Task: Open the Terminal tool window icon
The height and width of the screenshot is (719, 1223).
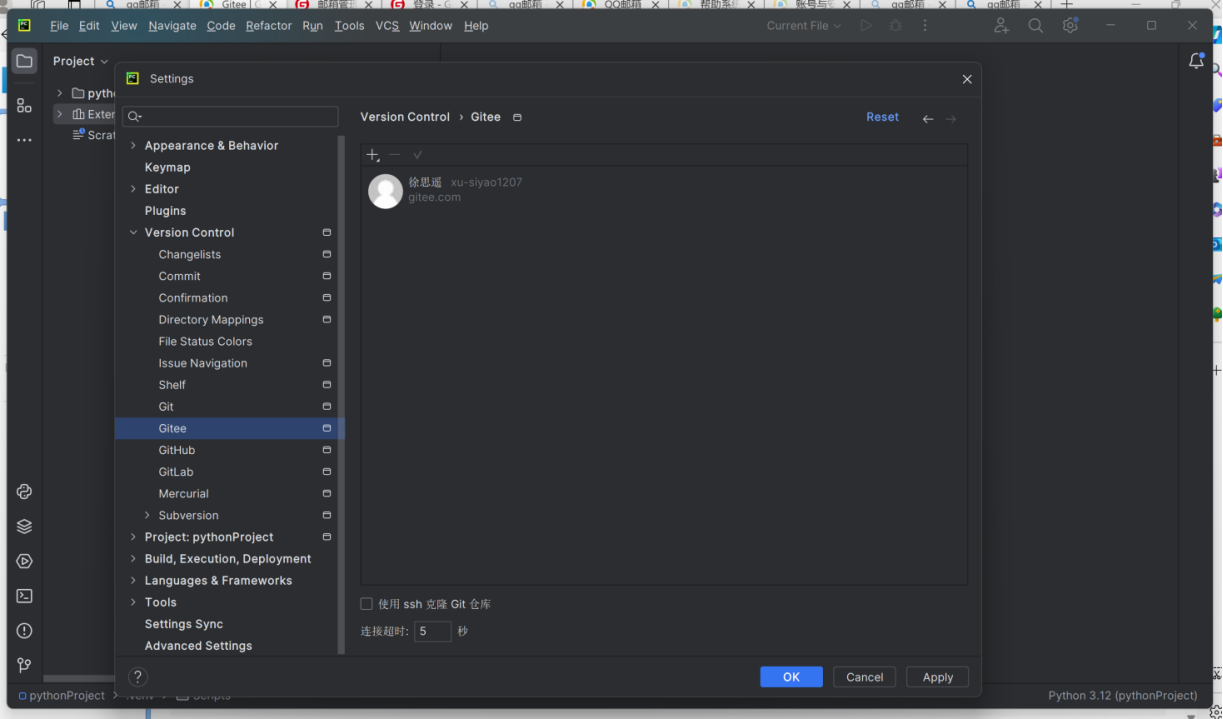Action: pyautogui.click(x=25, y=596)
